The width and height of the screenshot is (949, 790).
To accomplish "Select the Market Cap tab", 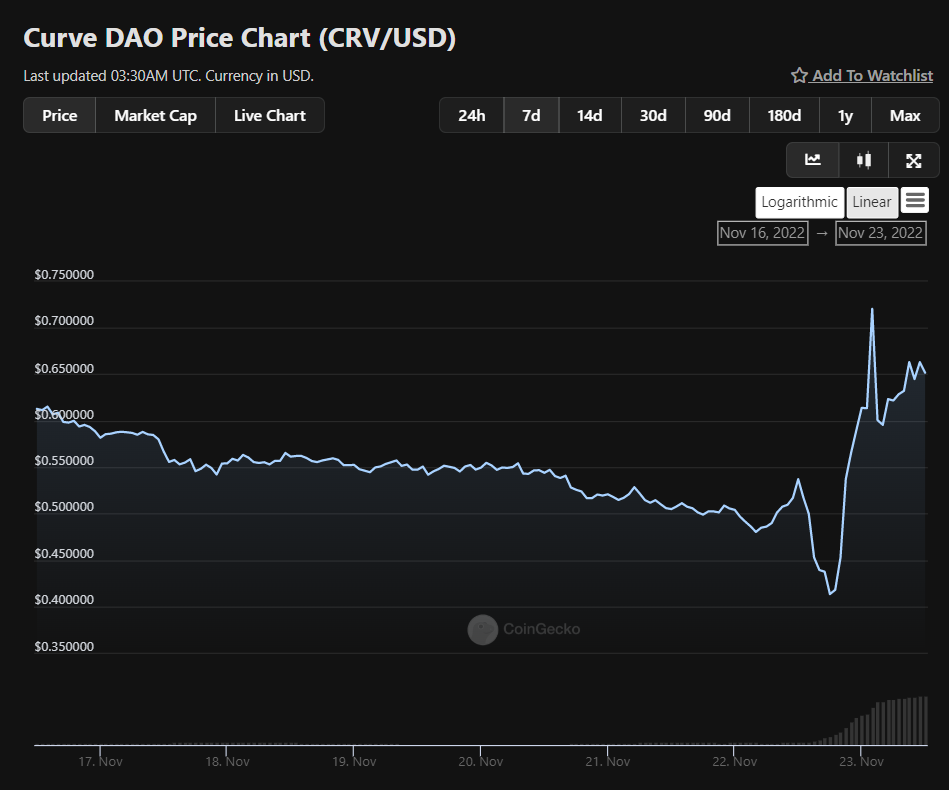I will tap(156, 115).
